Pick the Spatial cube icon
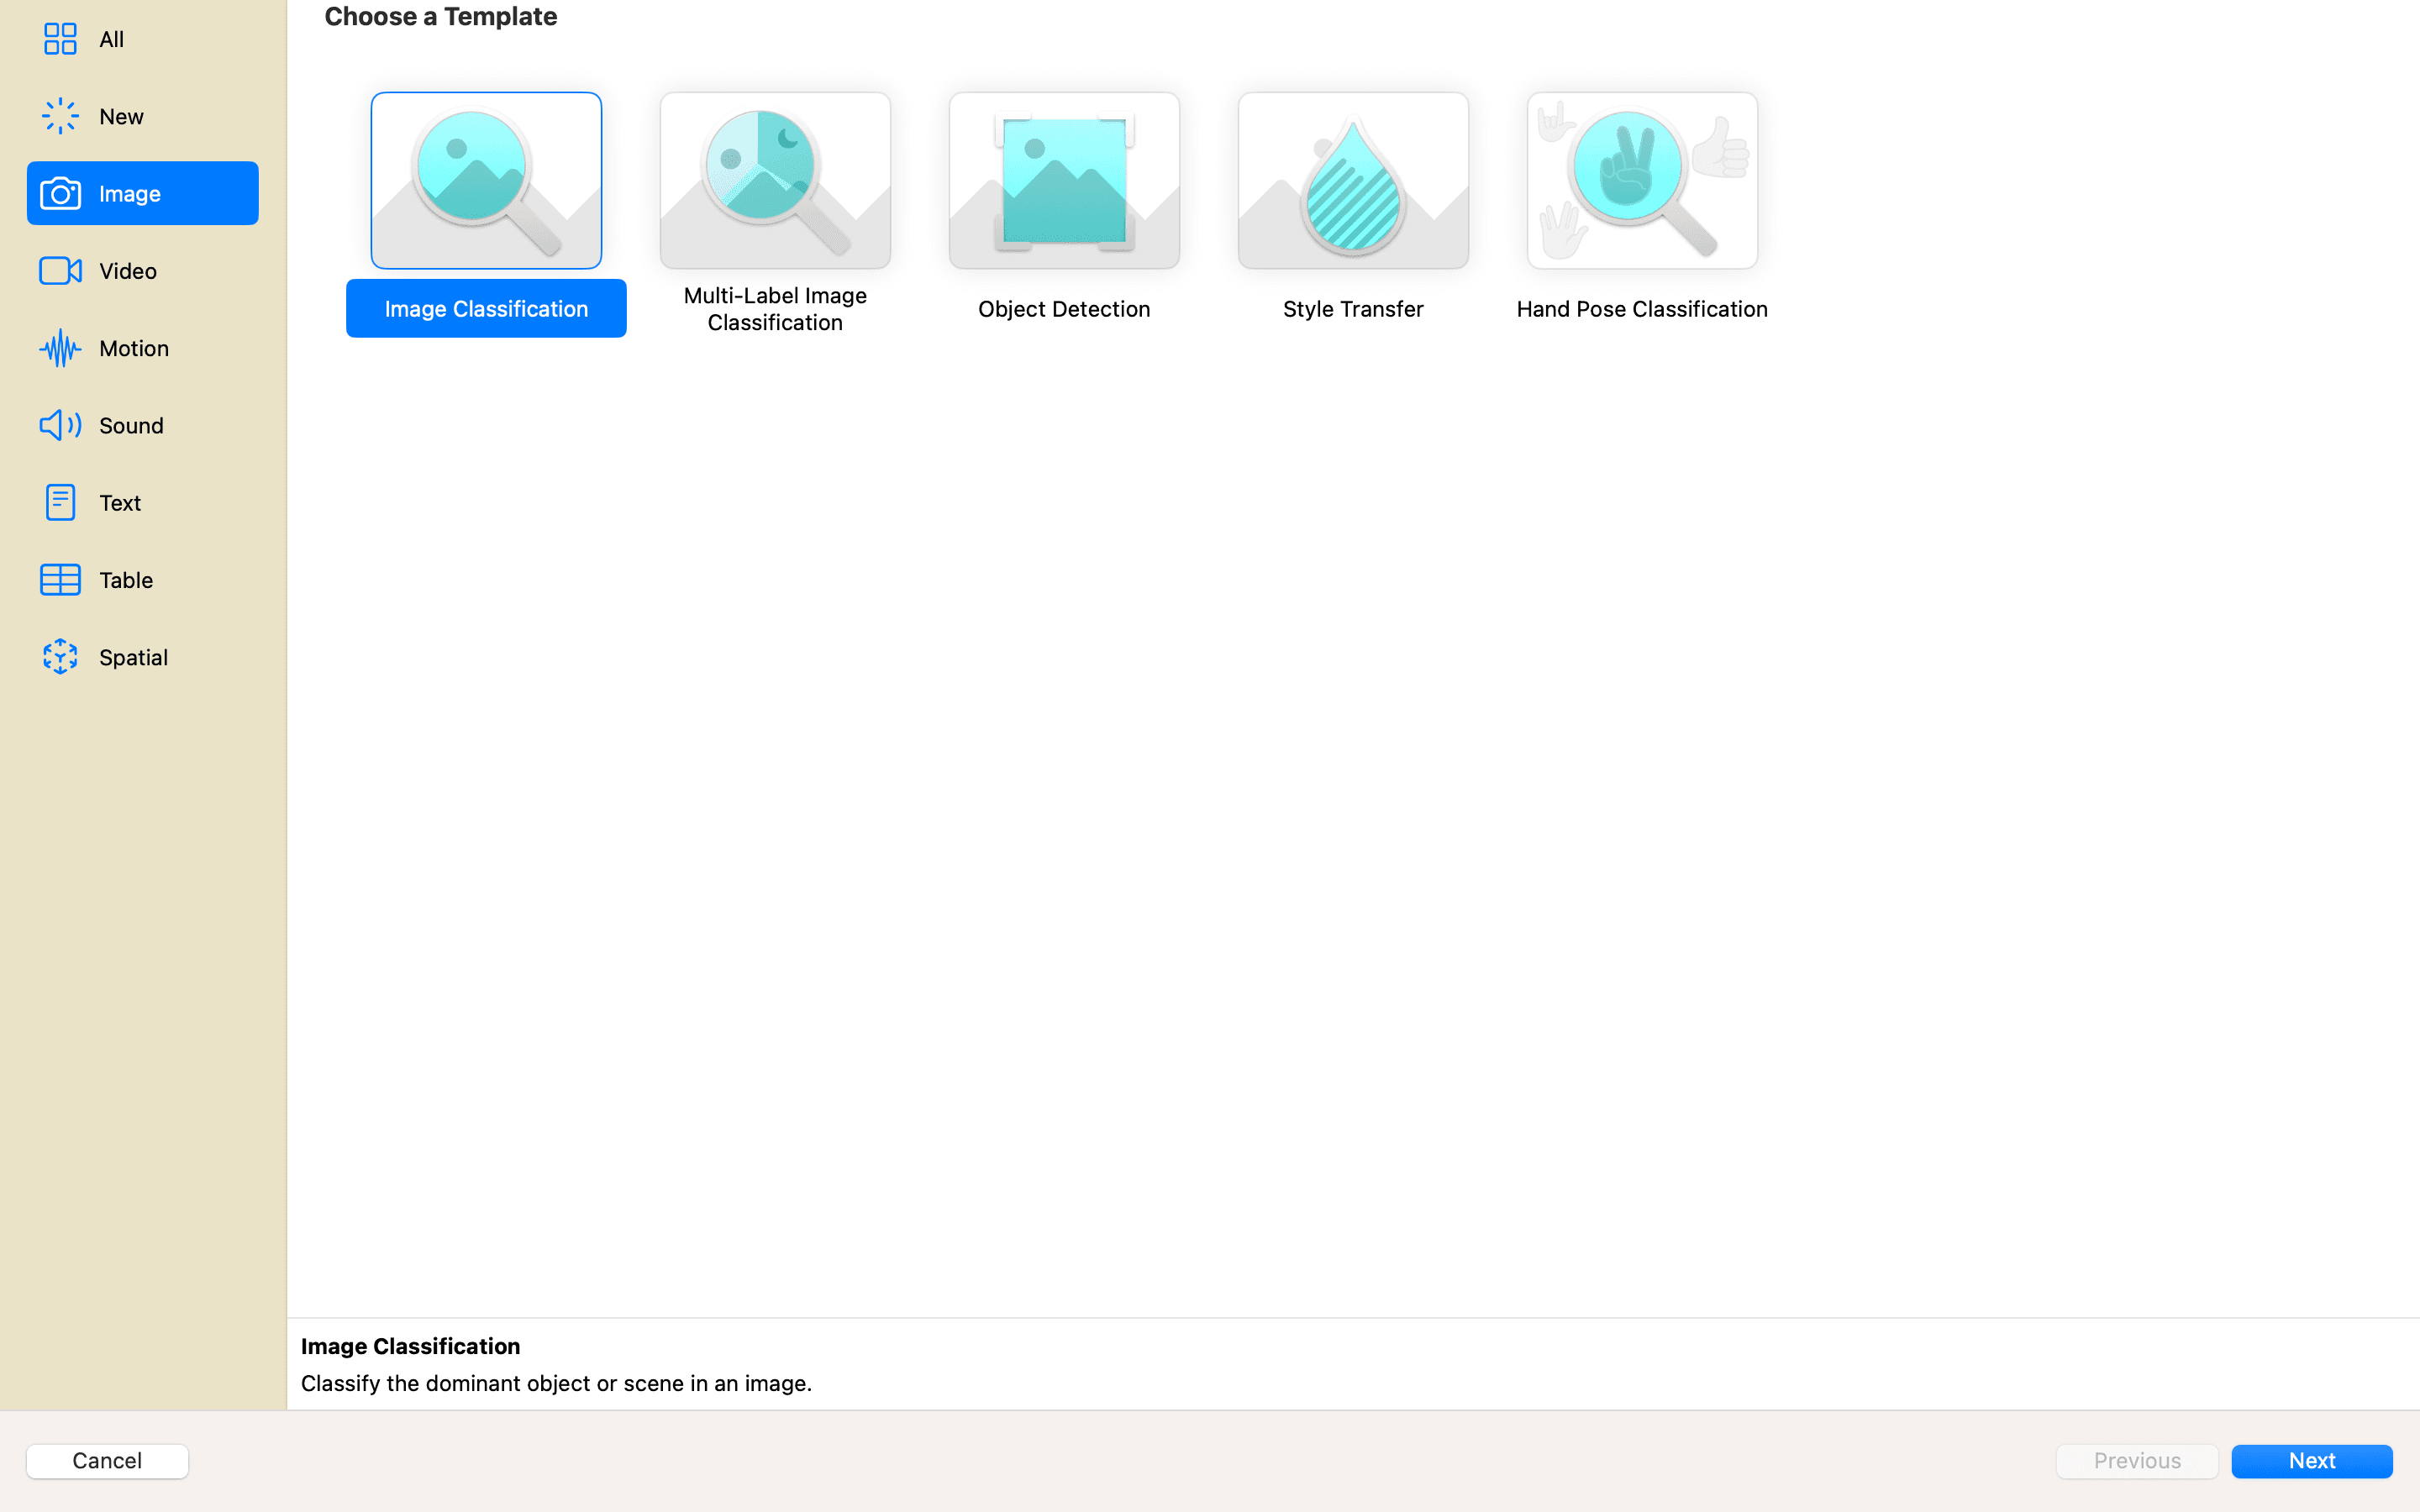Screen dimensions: 2420x1512 click(x=60, y=657)
